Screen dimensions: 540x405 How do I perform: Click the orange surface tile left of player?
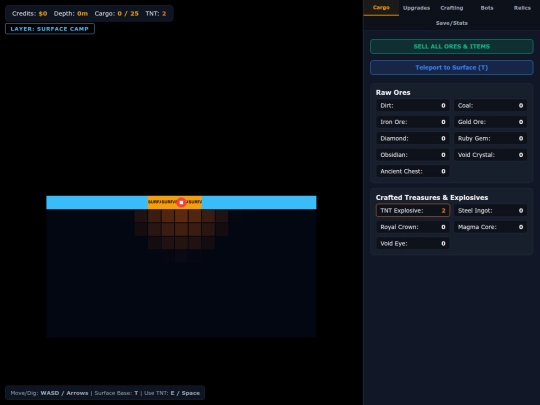[x=168, y=202]
